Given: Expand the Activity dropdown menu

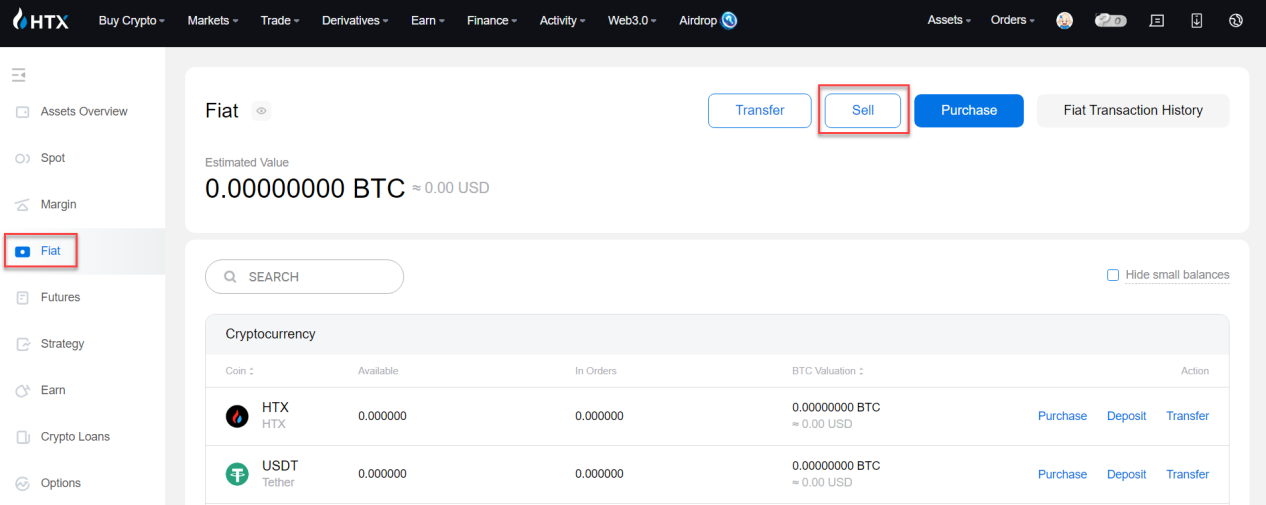Looking at the screenshot, I should [563, 20].
